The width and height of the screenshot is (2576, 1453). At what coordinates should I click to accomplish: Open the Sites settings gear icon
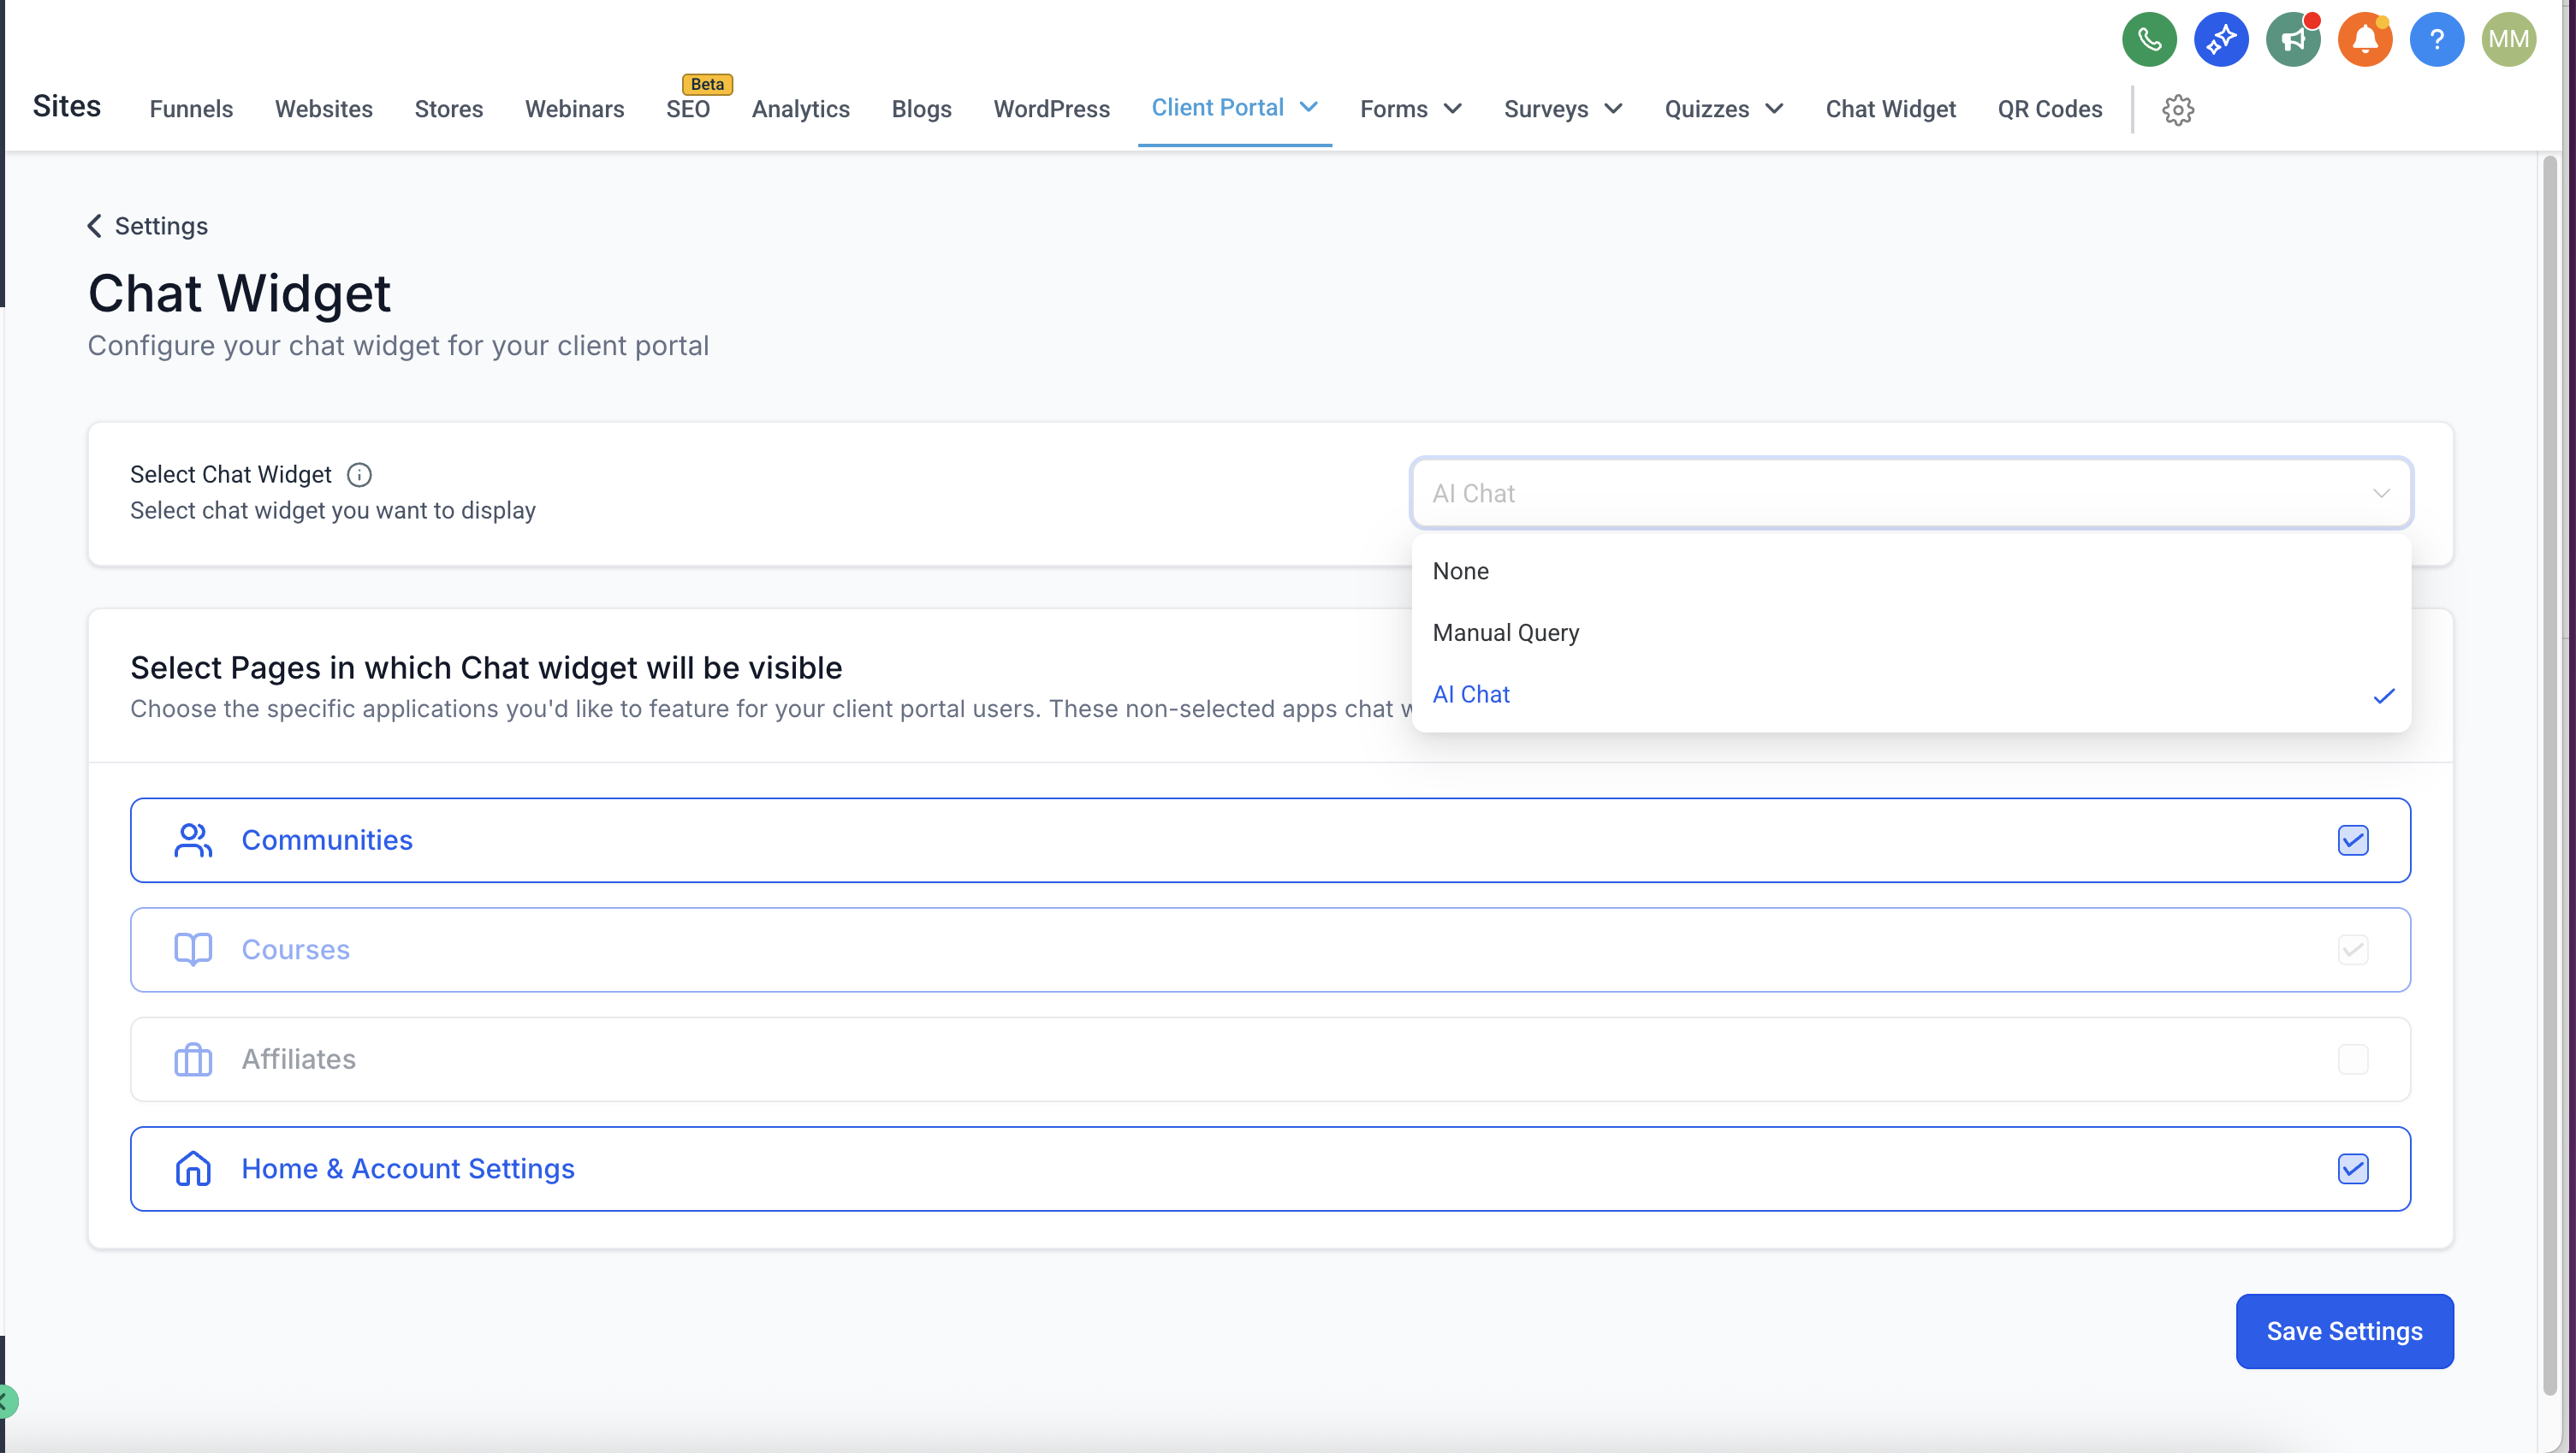coord(2178,110)
